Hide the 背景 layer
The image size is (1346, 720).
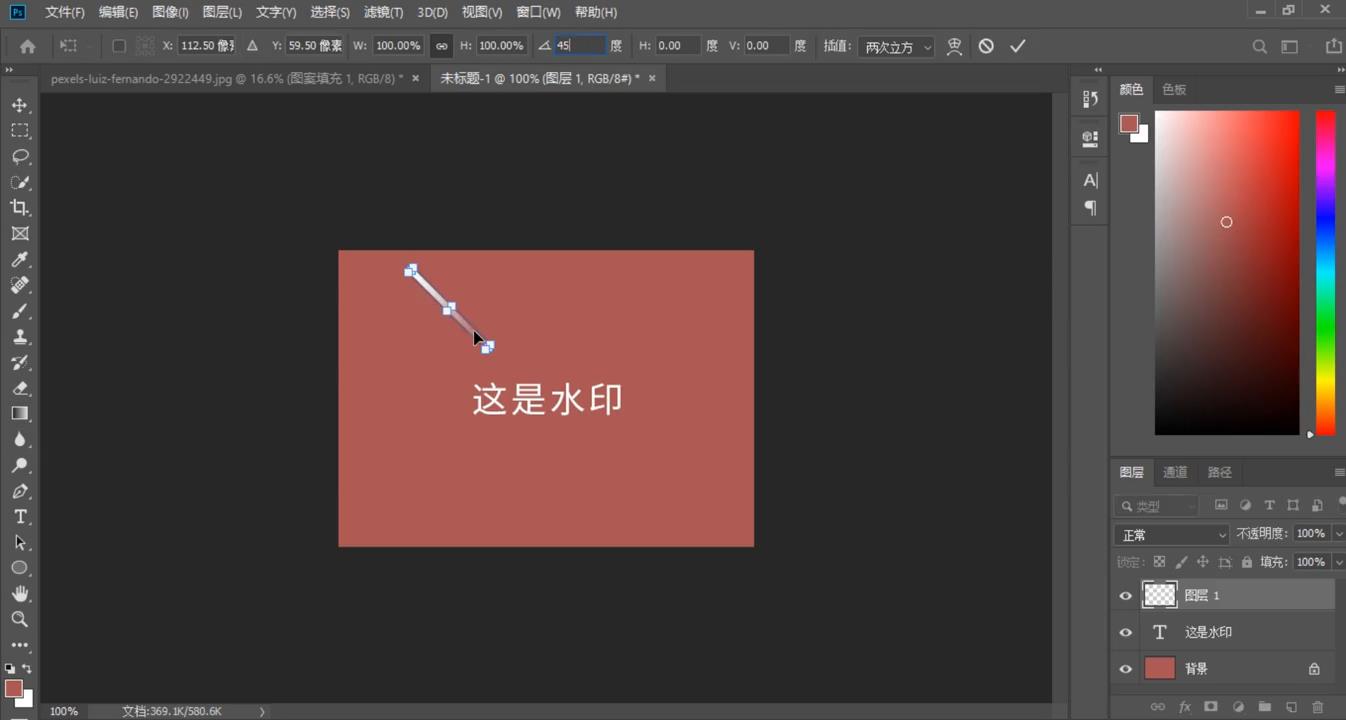tap(1126, 669)
